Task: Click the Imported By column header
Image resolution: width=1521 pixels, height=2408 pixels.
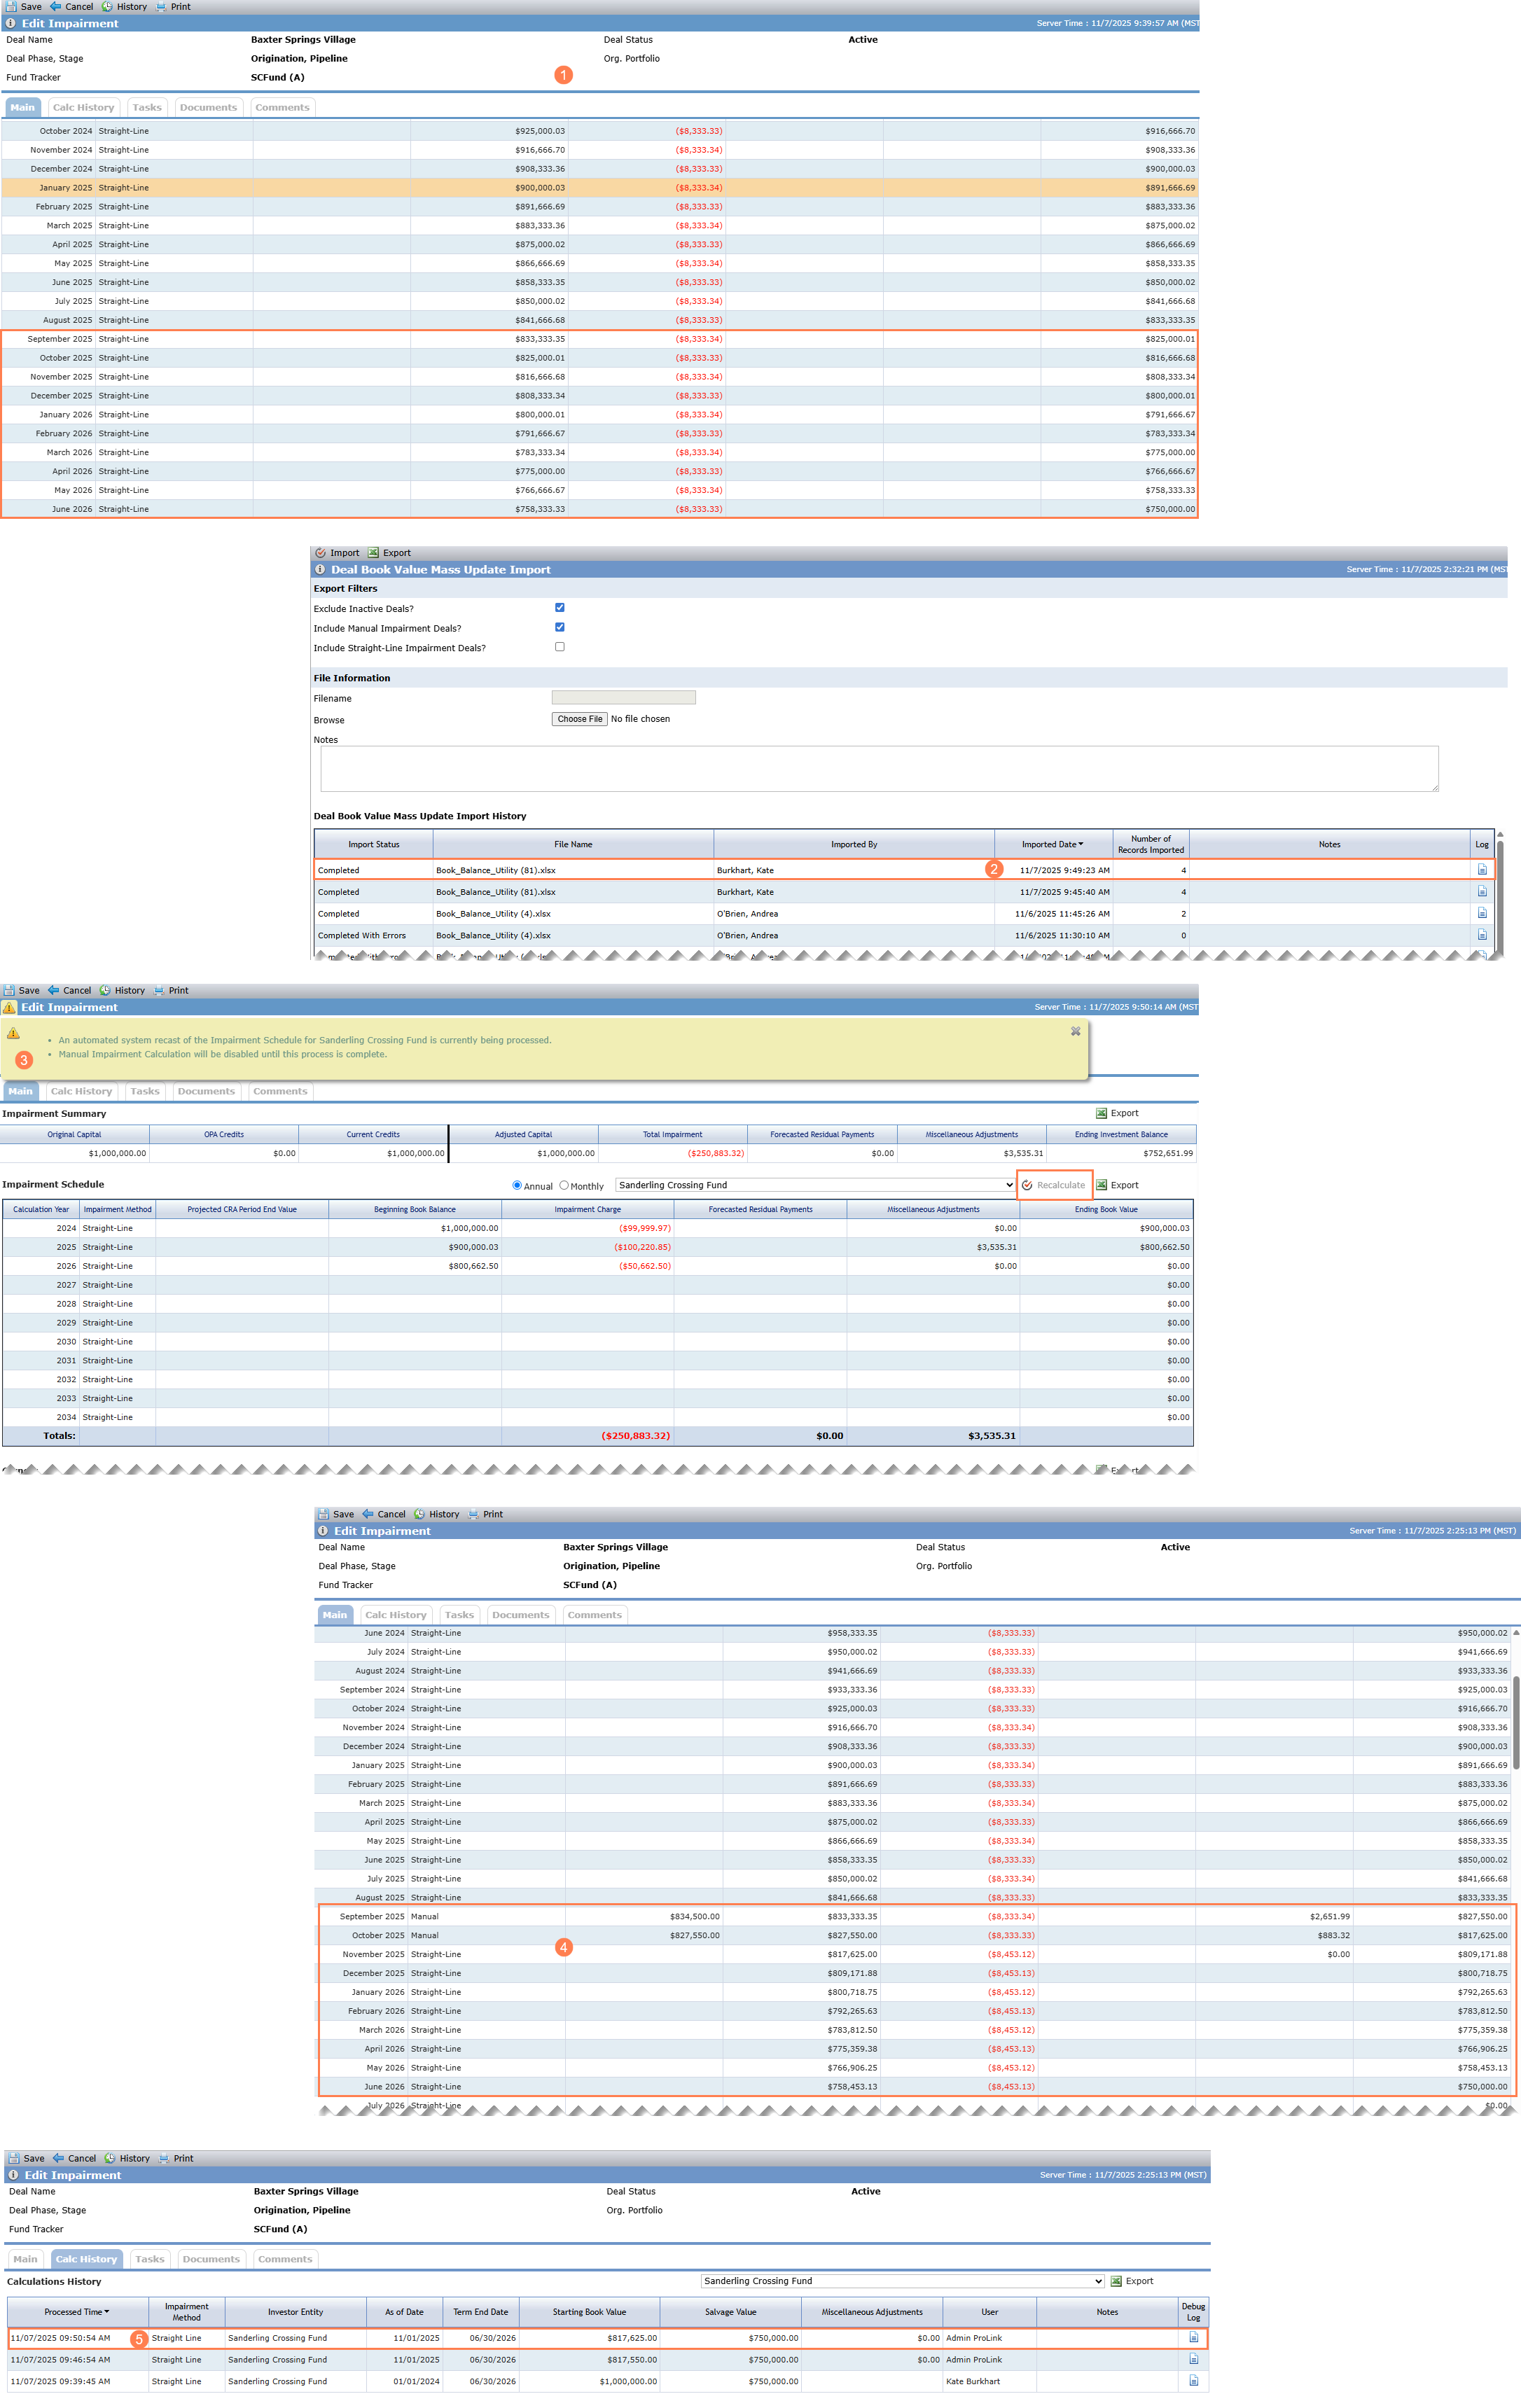Action: point(854,845)
